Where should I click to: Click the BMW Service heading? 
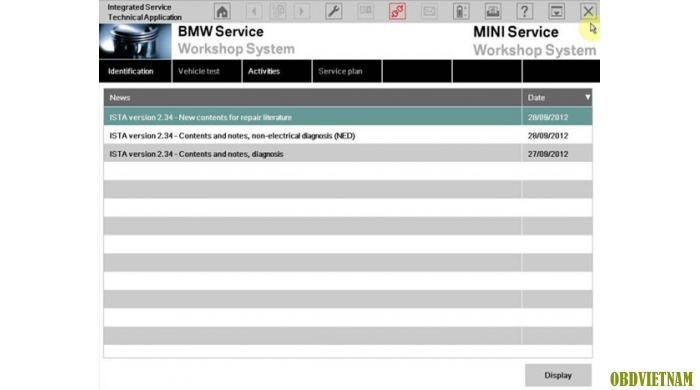coord(221,32)
